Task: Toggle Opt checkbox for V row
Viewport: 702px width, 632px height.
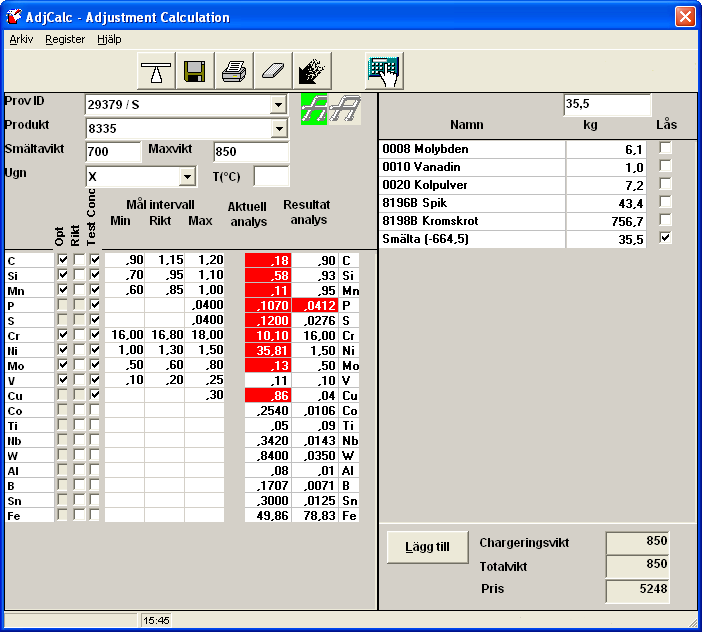Action: [62, 380]
